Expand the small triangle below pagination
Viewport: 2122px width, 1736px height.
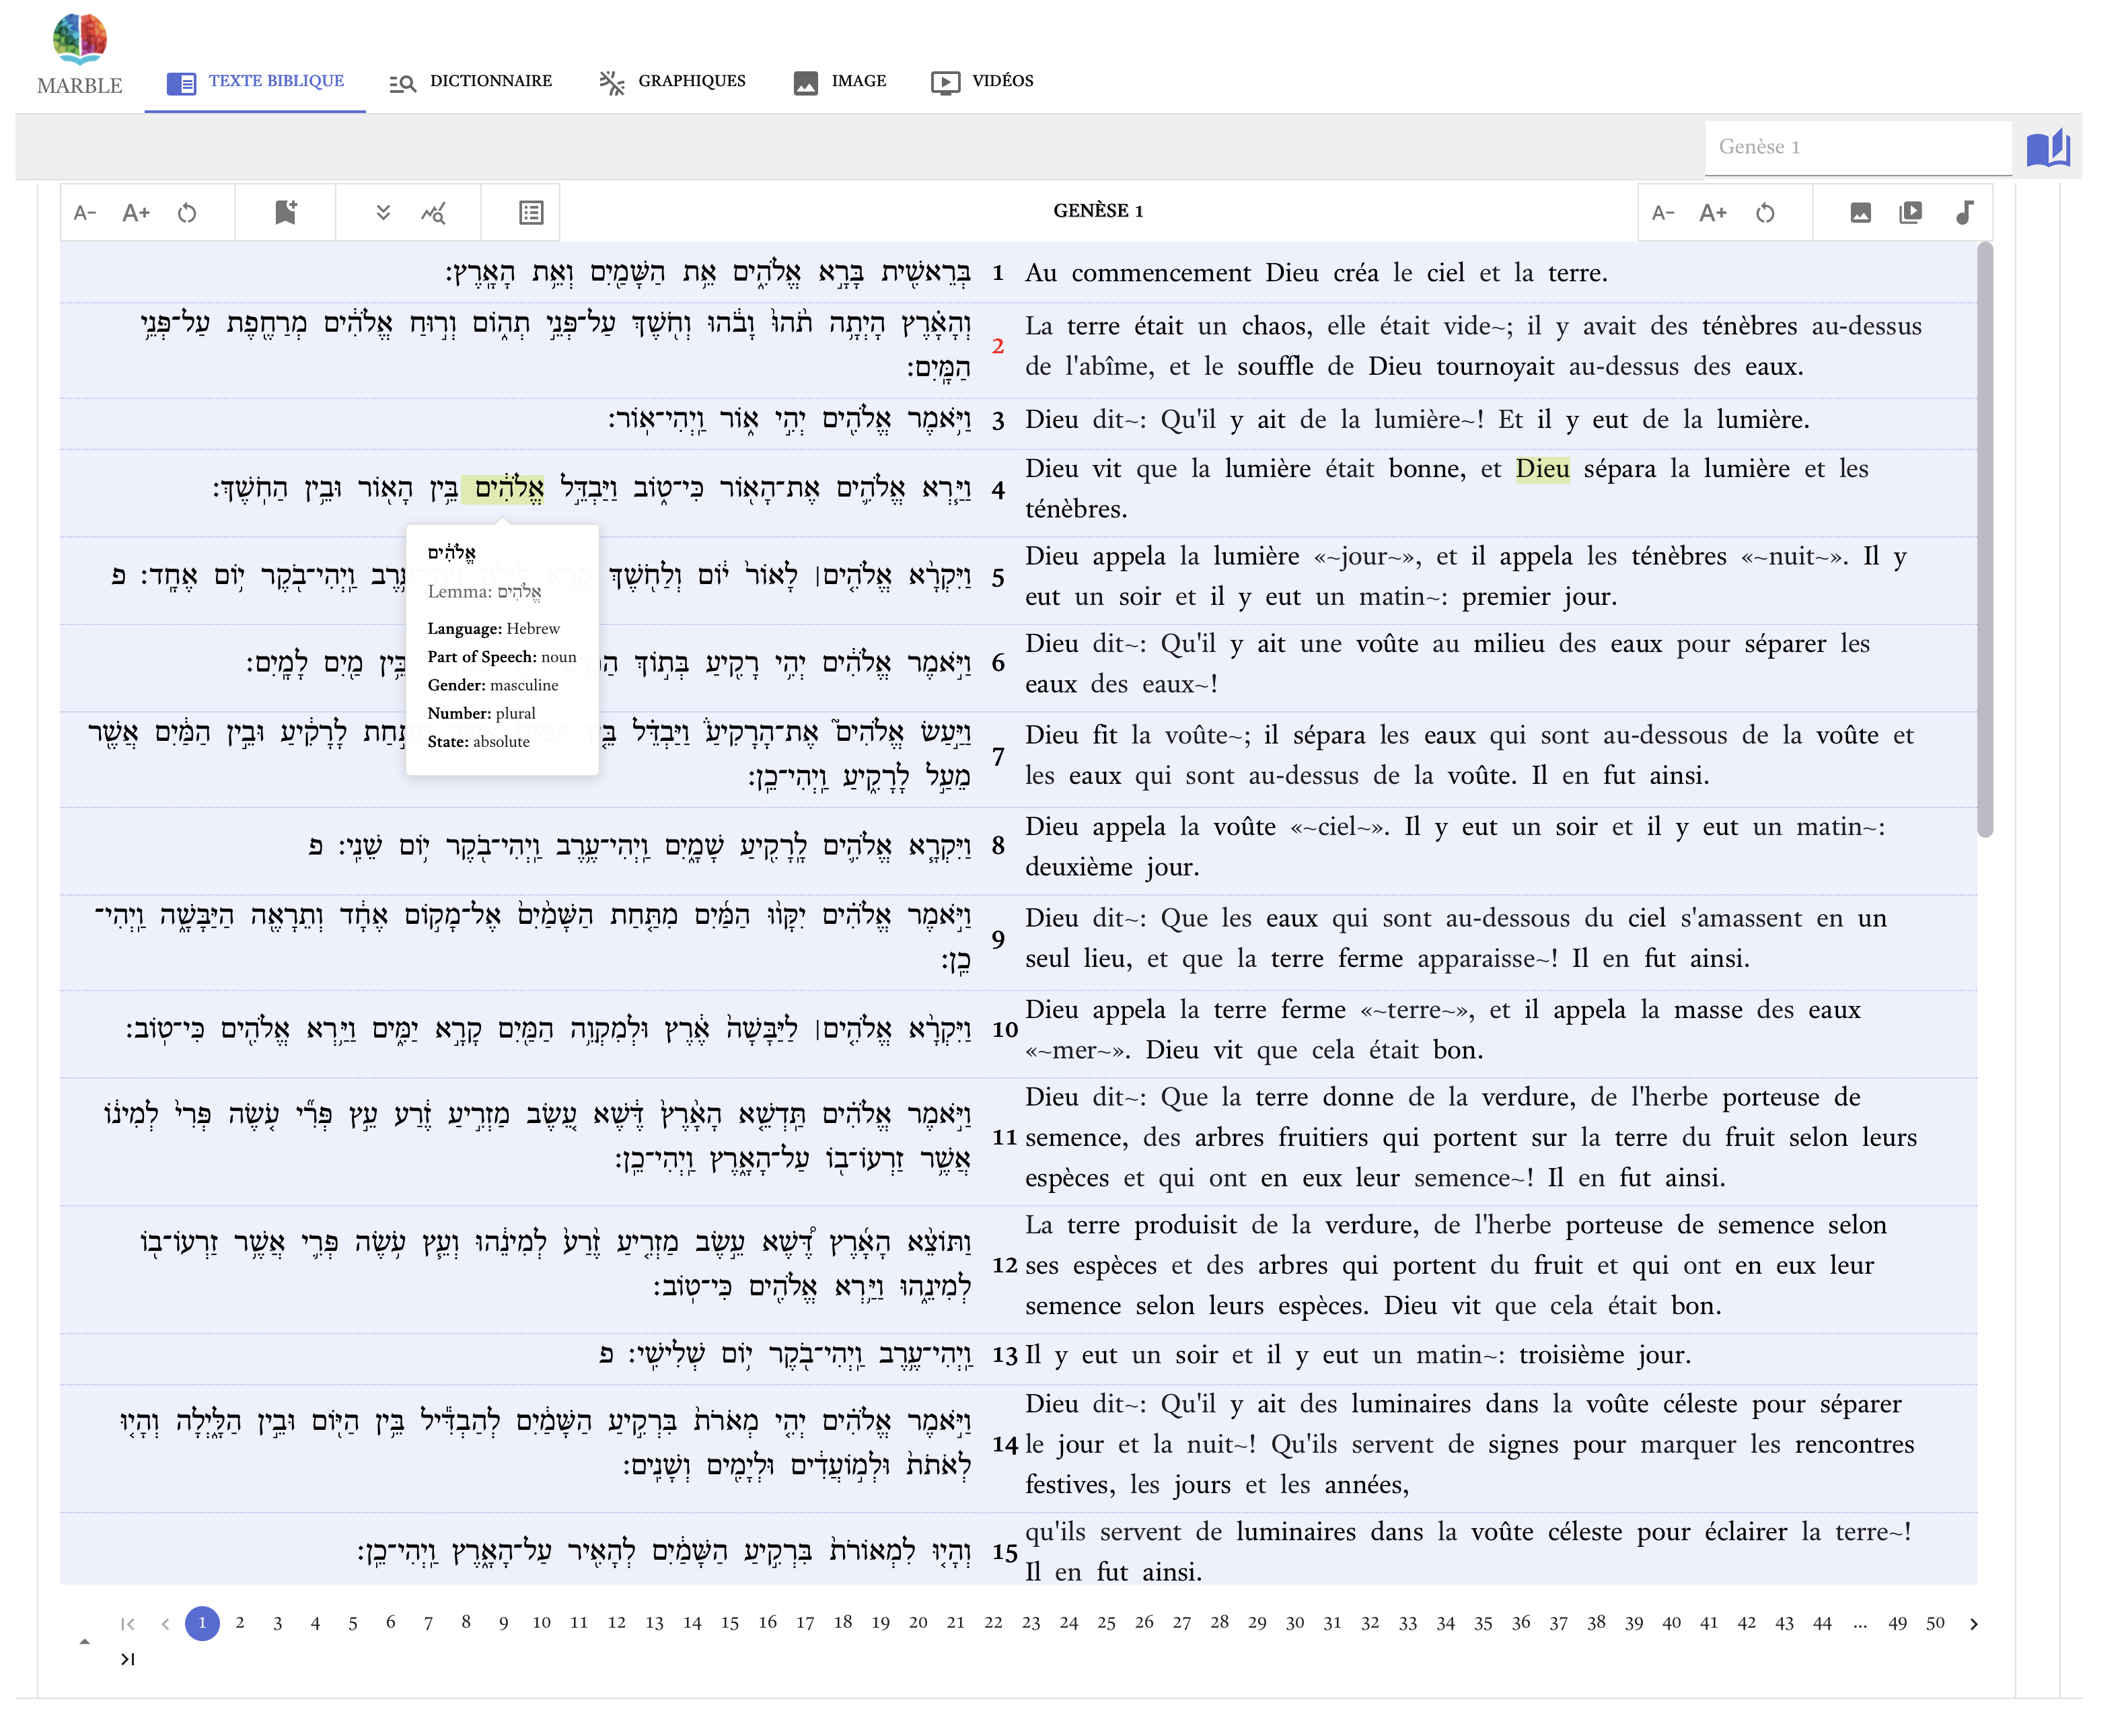point(85,1641)
